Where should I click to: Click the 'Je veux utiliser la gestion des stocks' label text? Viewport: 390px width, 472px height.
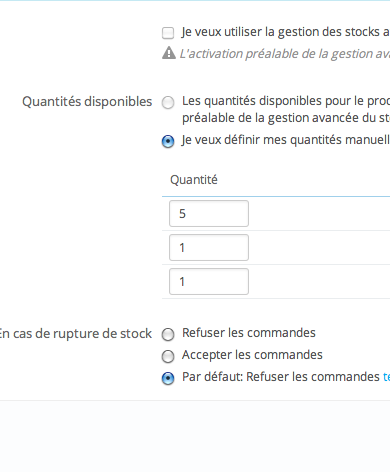286,32
